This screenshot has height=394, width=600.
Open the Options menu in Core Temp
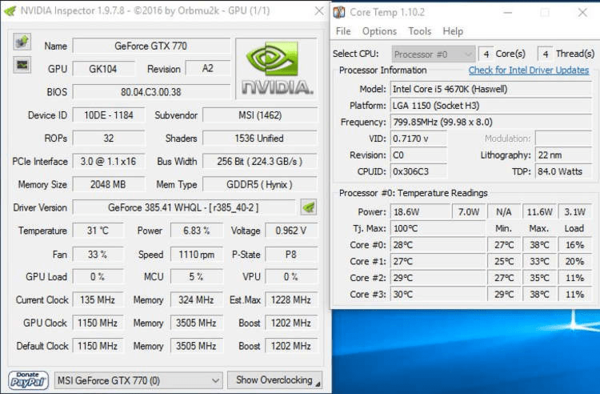pyautogui.click(x=379, y=31)
